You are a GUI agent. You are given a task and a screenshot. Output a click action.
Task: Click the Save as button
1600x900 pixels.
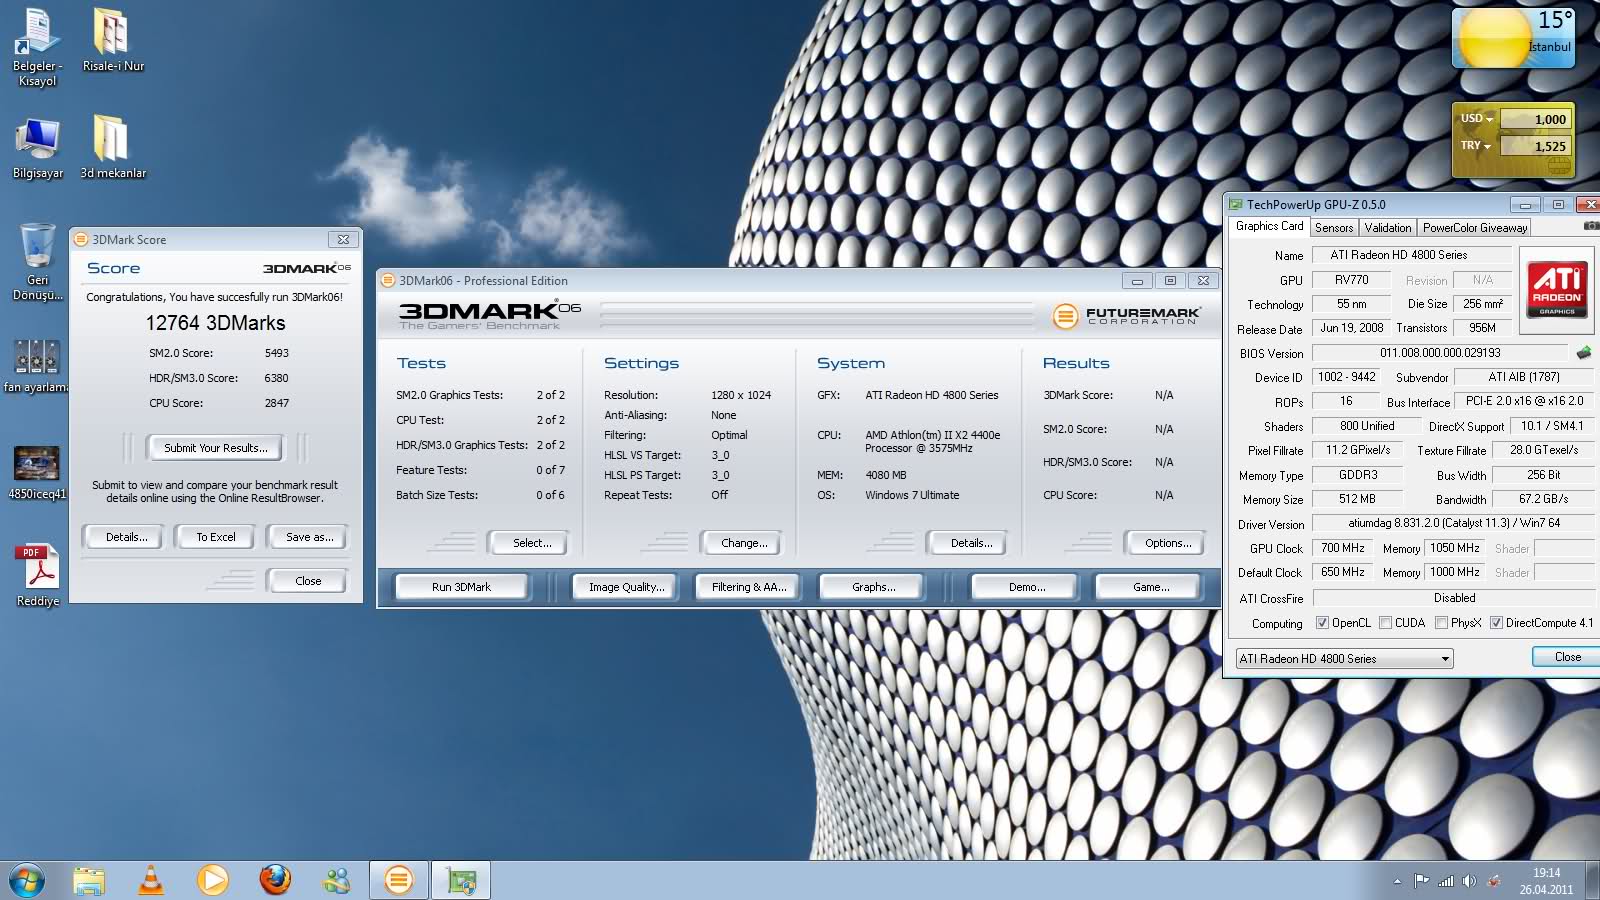point(309,537)
